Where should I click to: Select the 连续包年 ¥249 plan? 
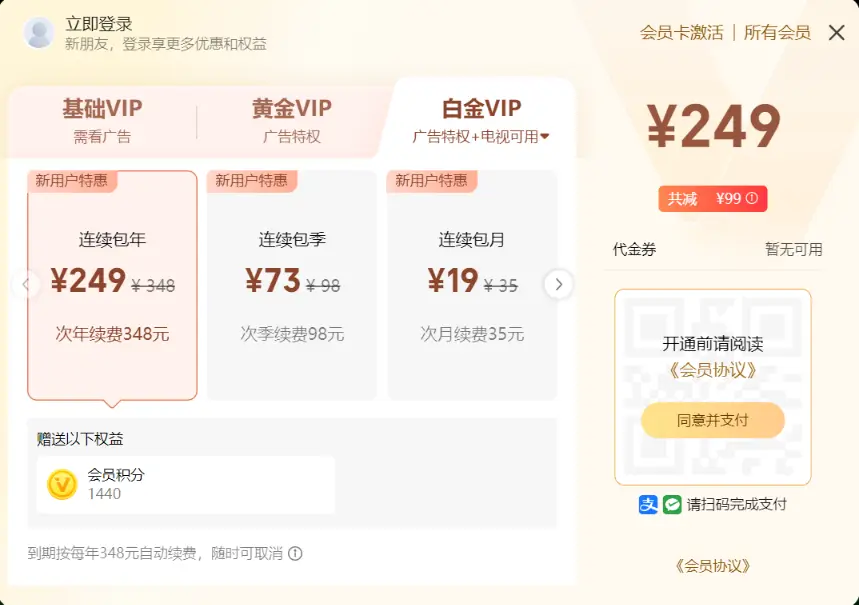coord(112,285)
